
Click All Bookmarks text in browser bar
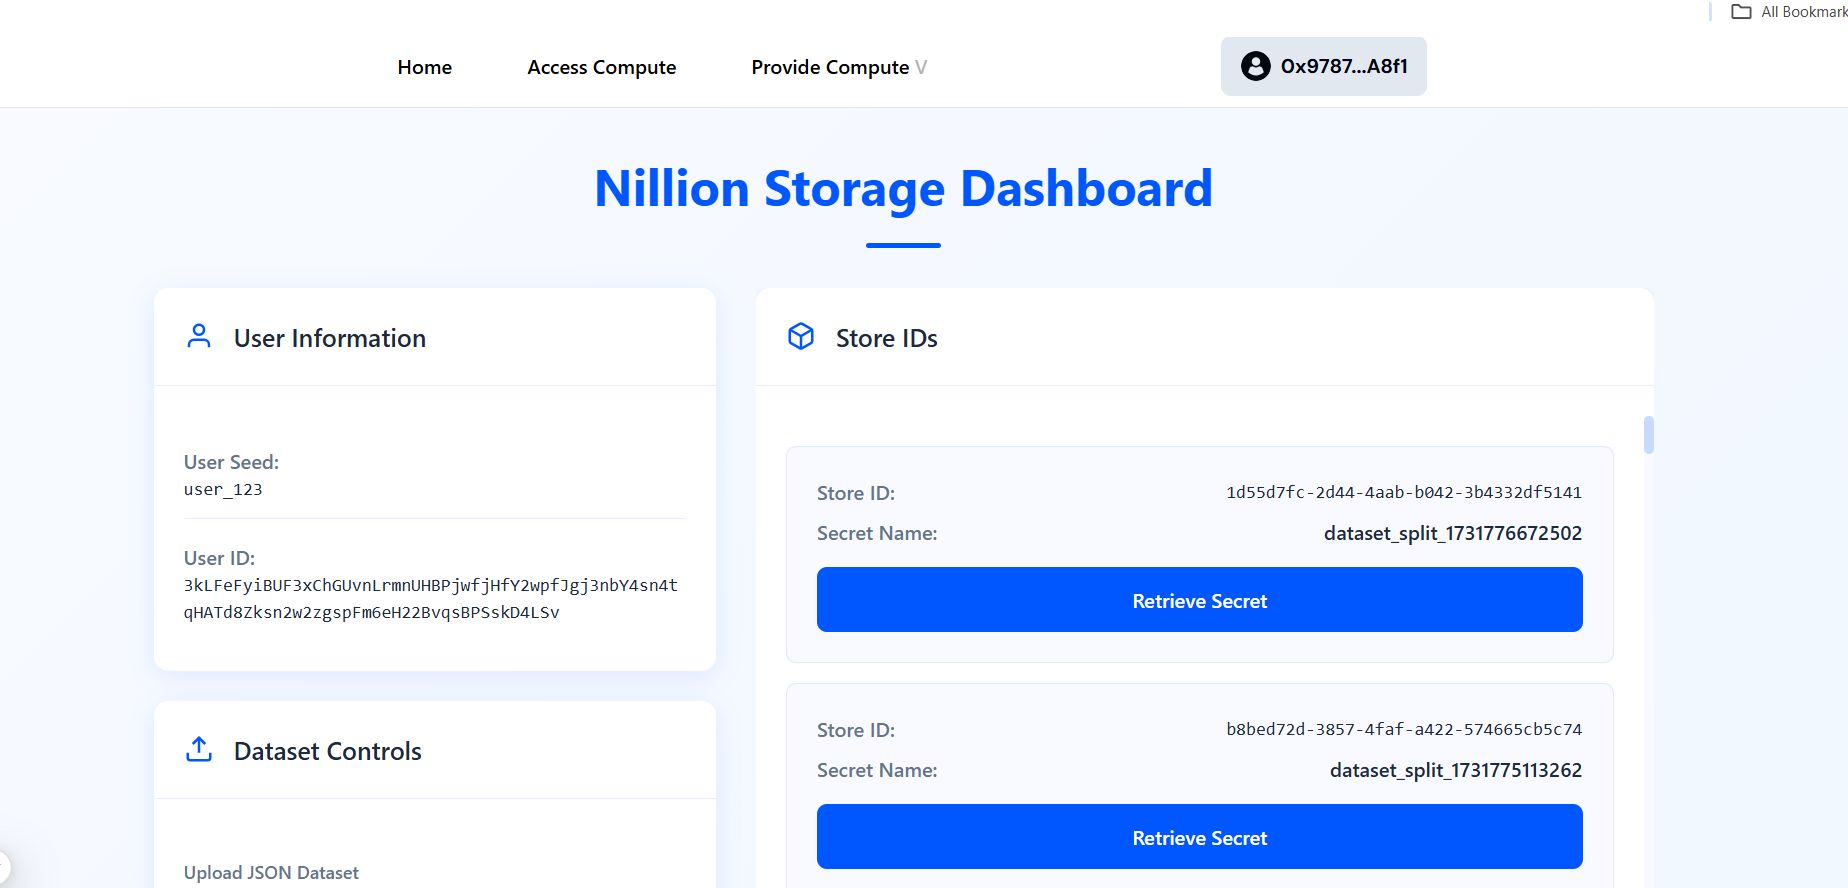[x=1804, y=12]
